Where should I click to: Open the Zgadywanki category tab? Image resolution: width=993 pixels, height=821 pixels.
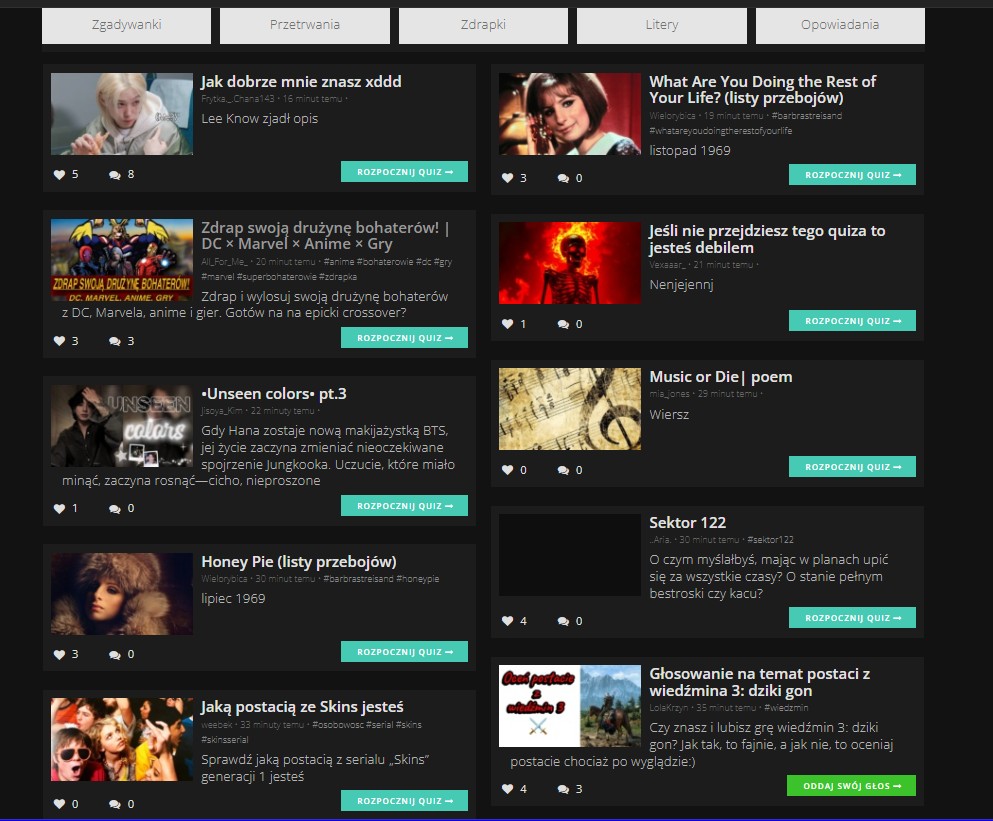[x=126, y=25]
